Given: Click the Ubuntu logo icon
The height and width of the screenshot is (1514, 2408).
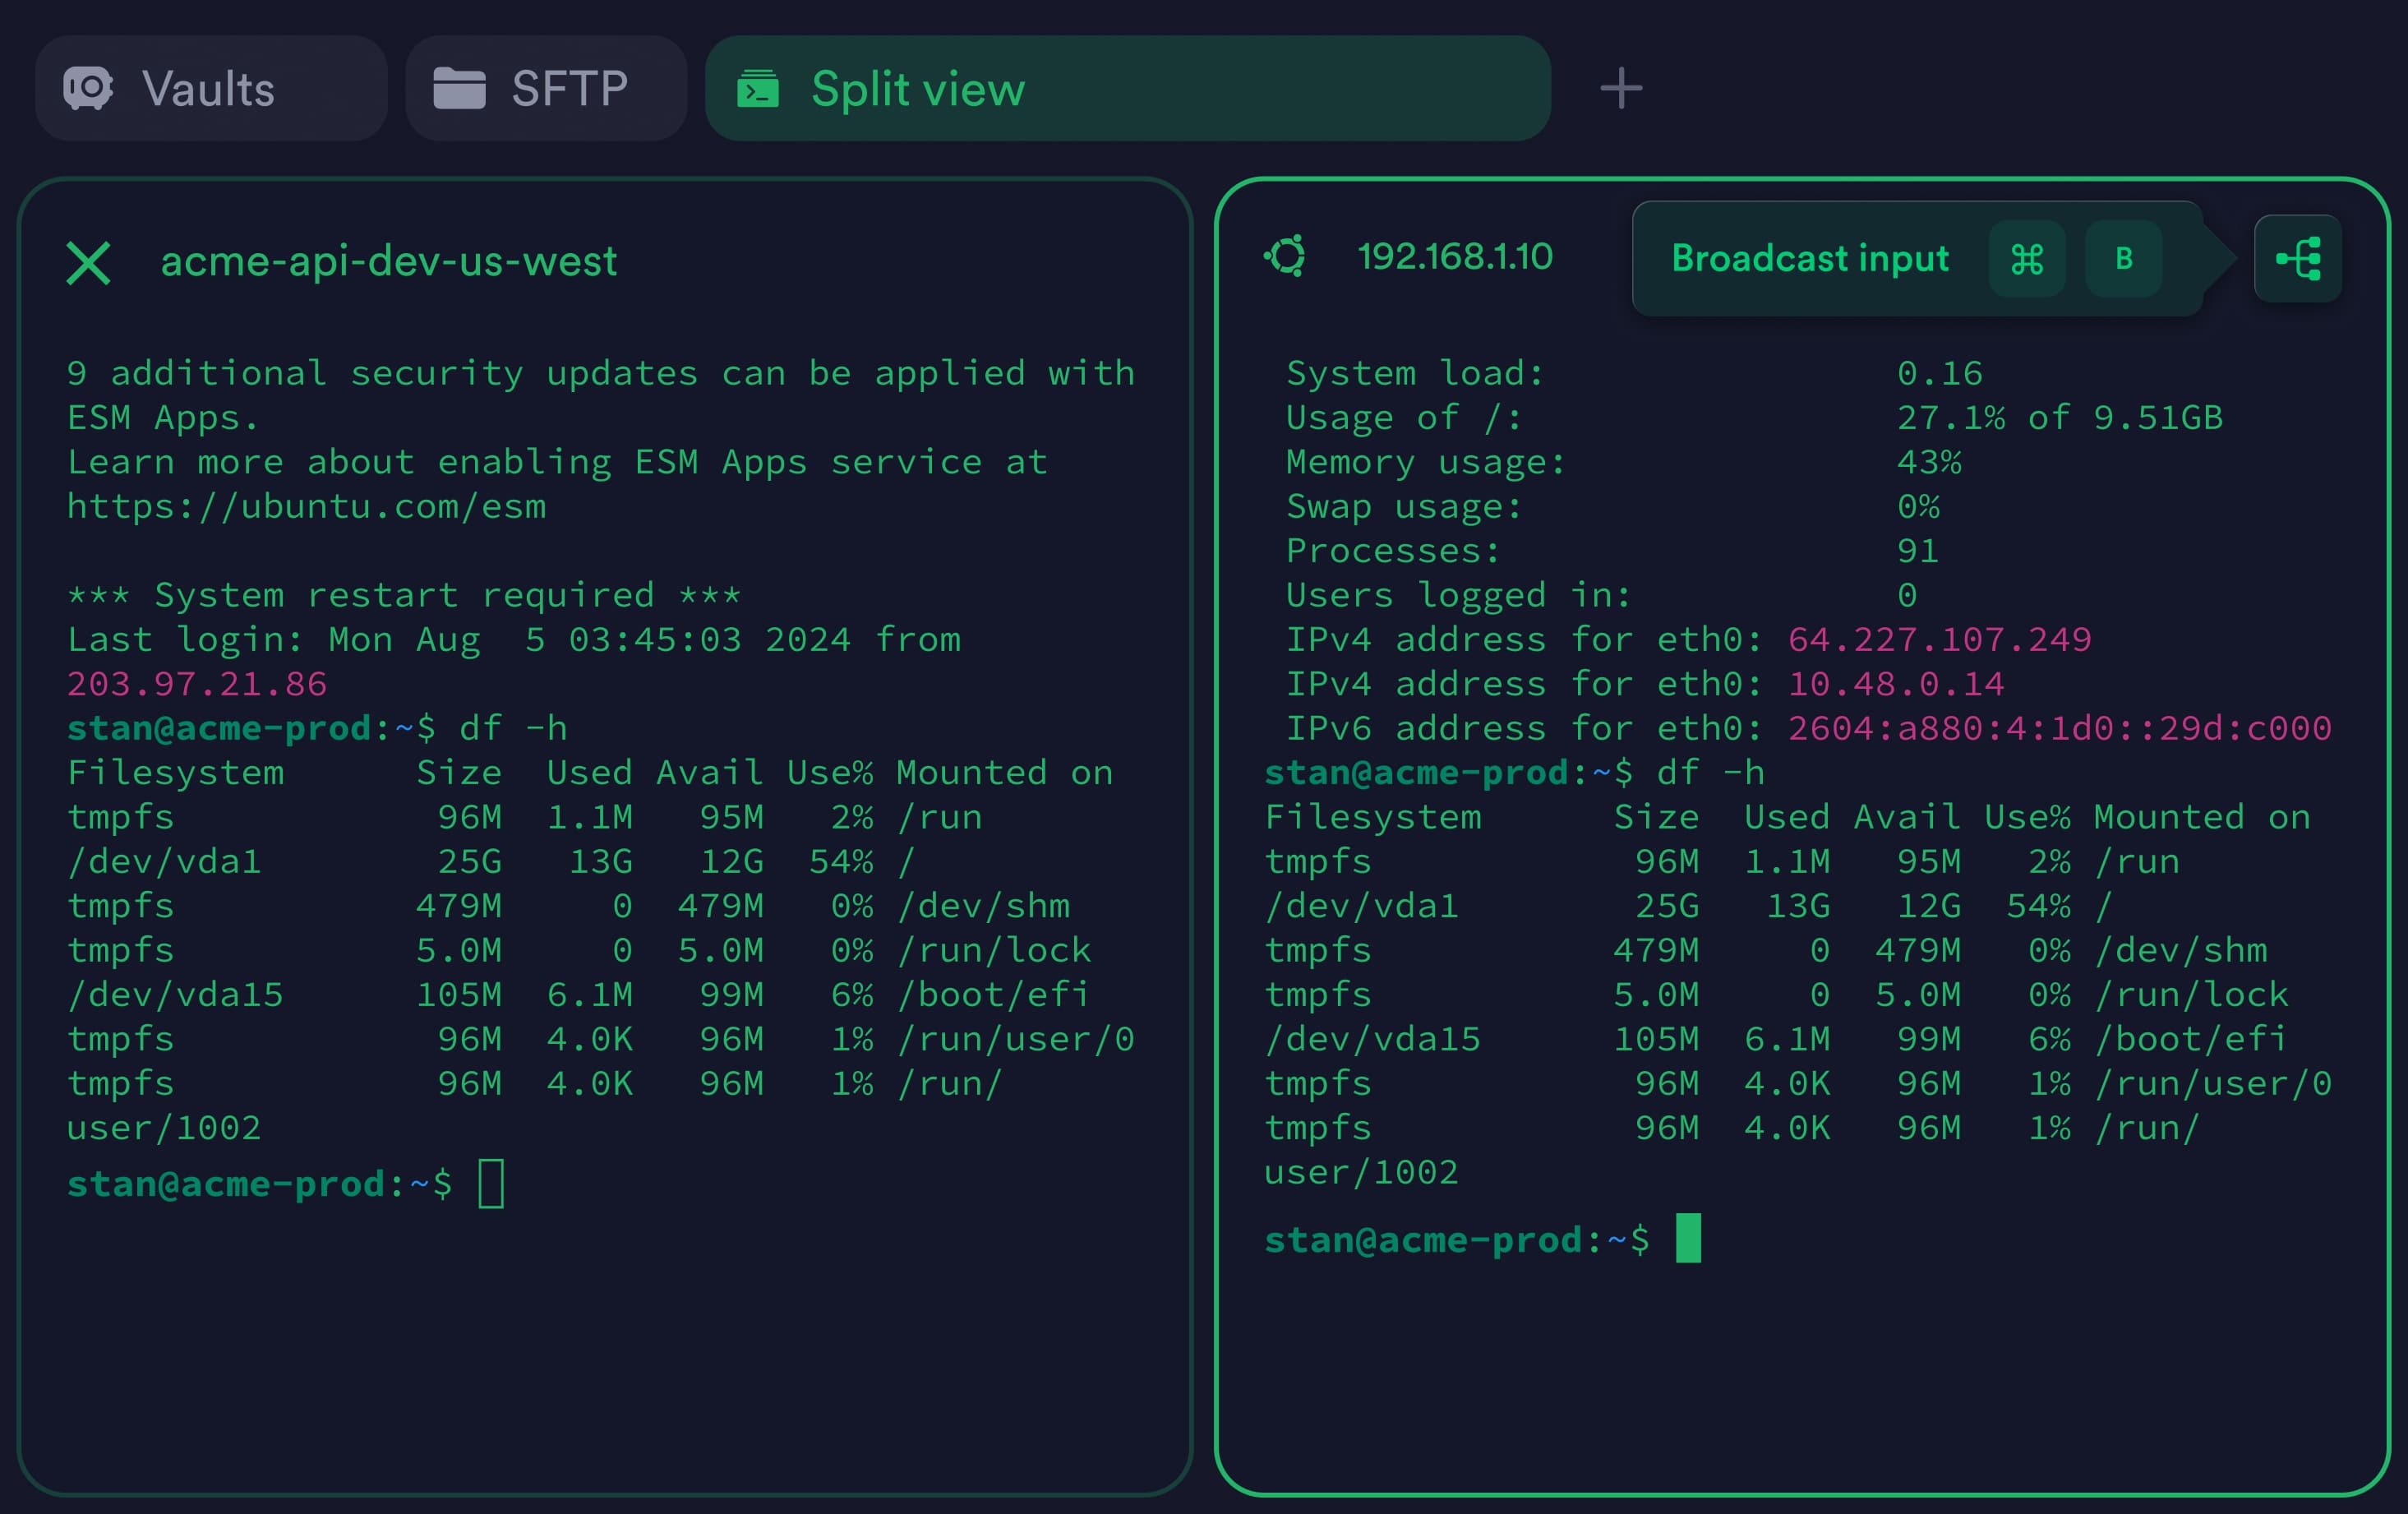Looking at the screenshot, I should pos(1286,256).
